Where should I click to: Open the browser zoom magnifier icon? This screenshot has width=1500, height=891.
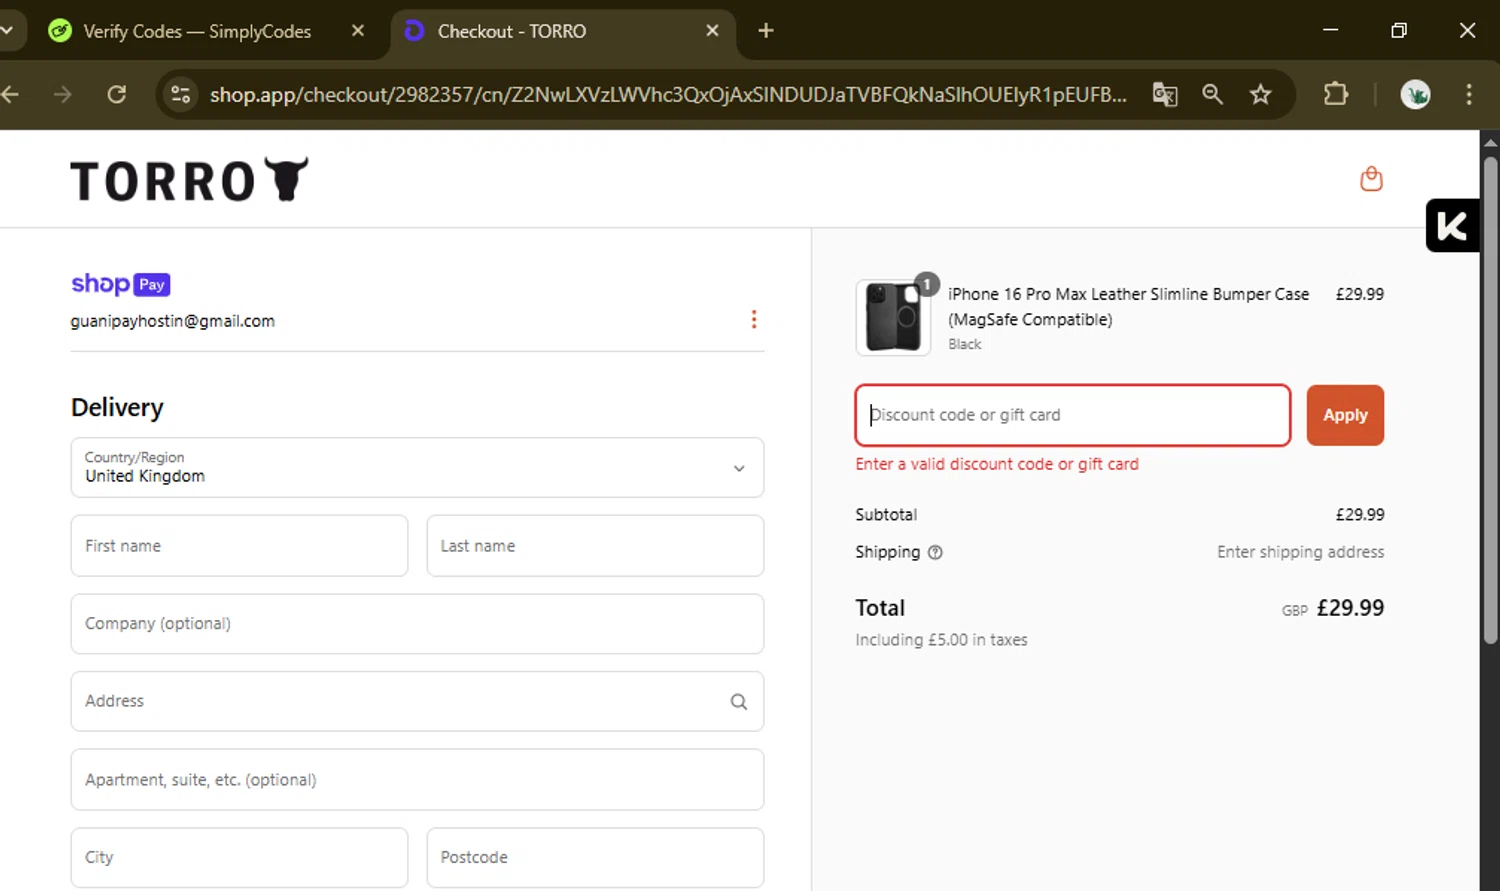(x=1213, y=94)
